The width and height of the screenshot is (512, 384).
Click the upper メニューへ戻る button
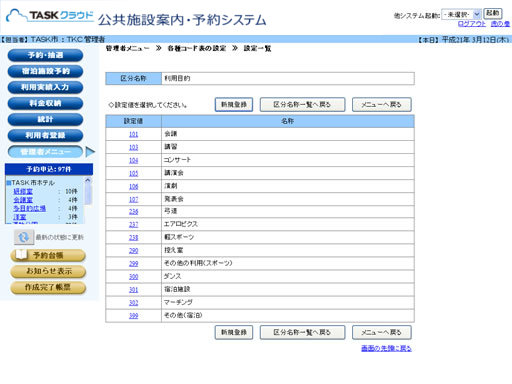382,105
